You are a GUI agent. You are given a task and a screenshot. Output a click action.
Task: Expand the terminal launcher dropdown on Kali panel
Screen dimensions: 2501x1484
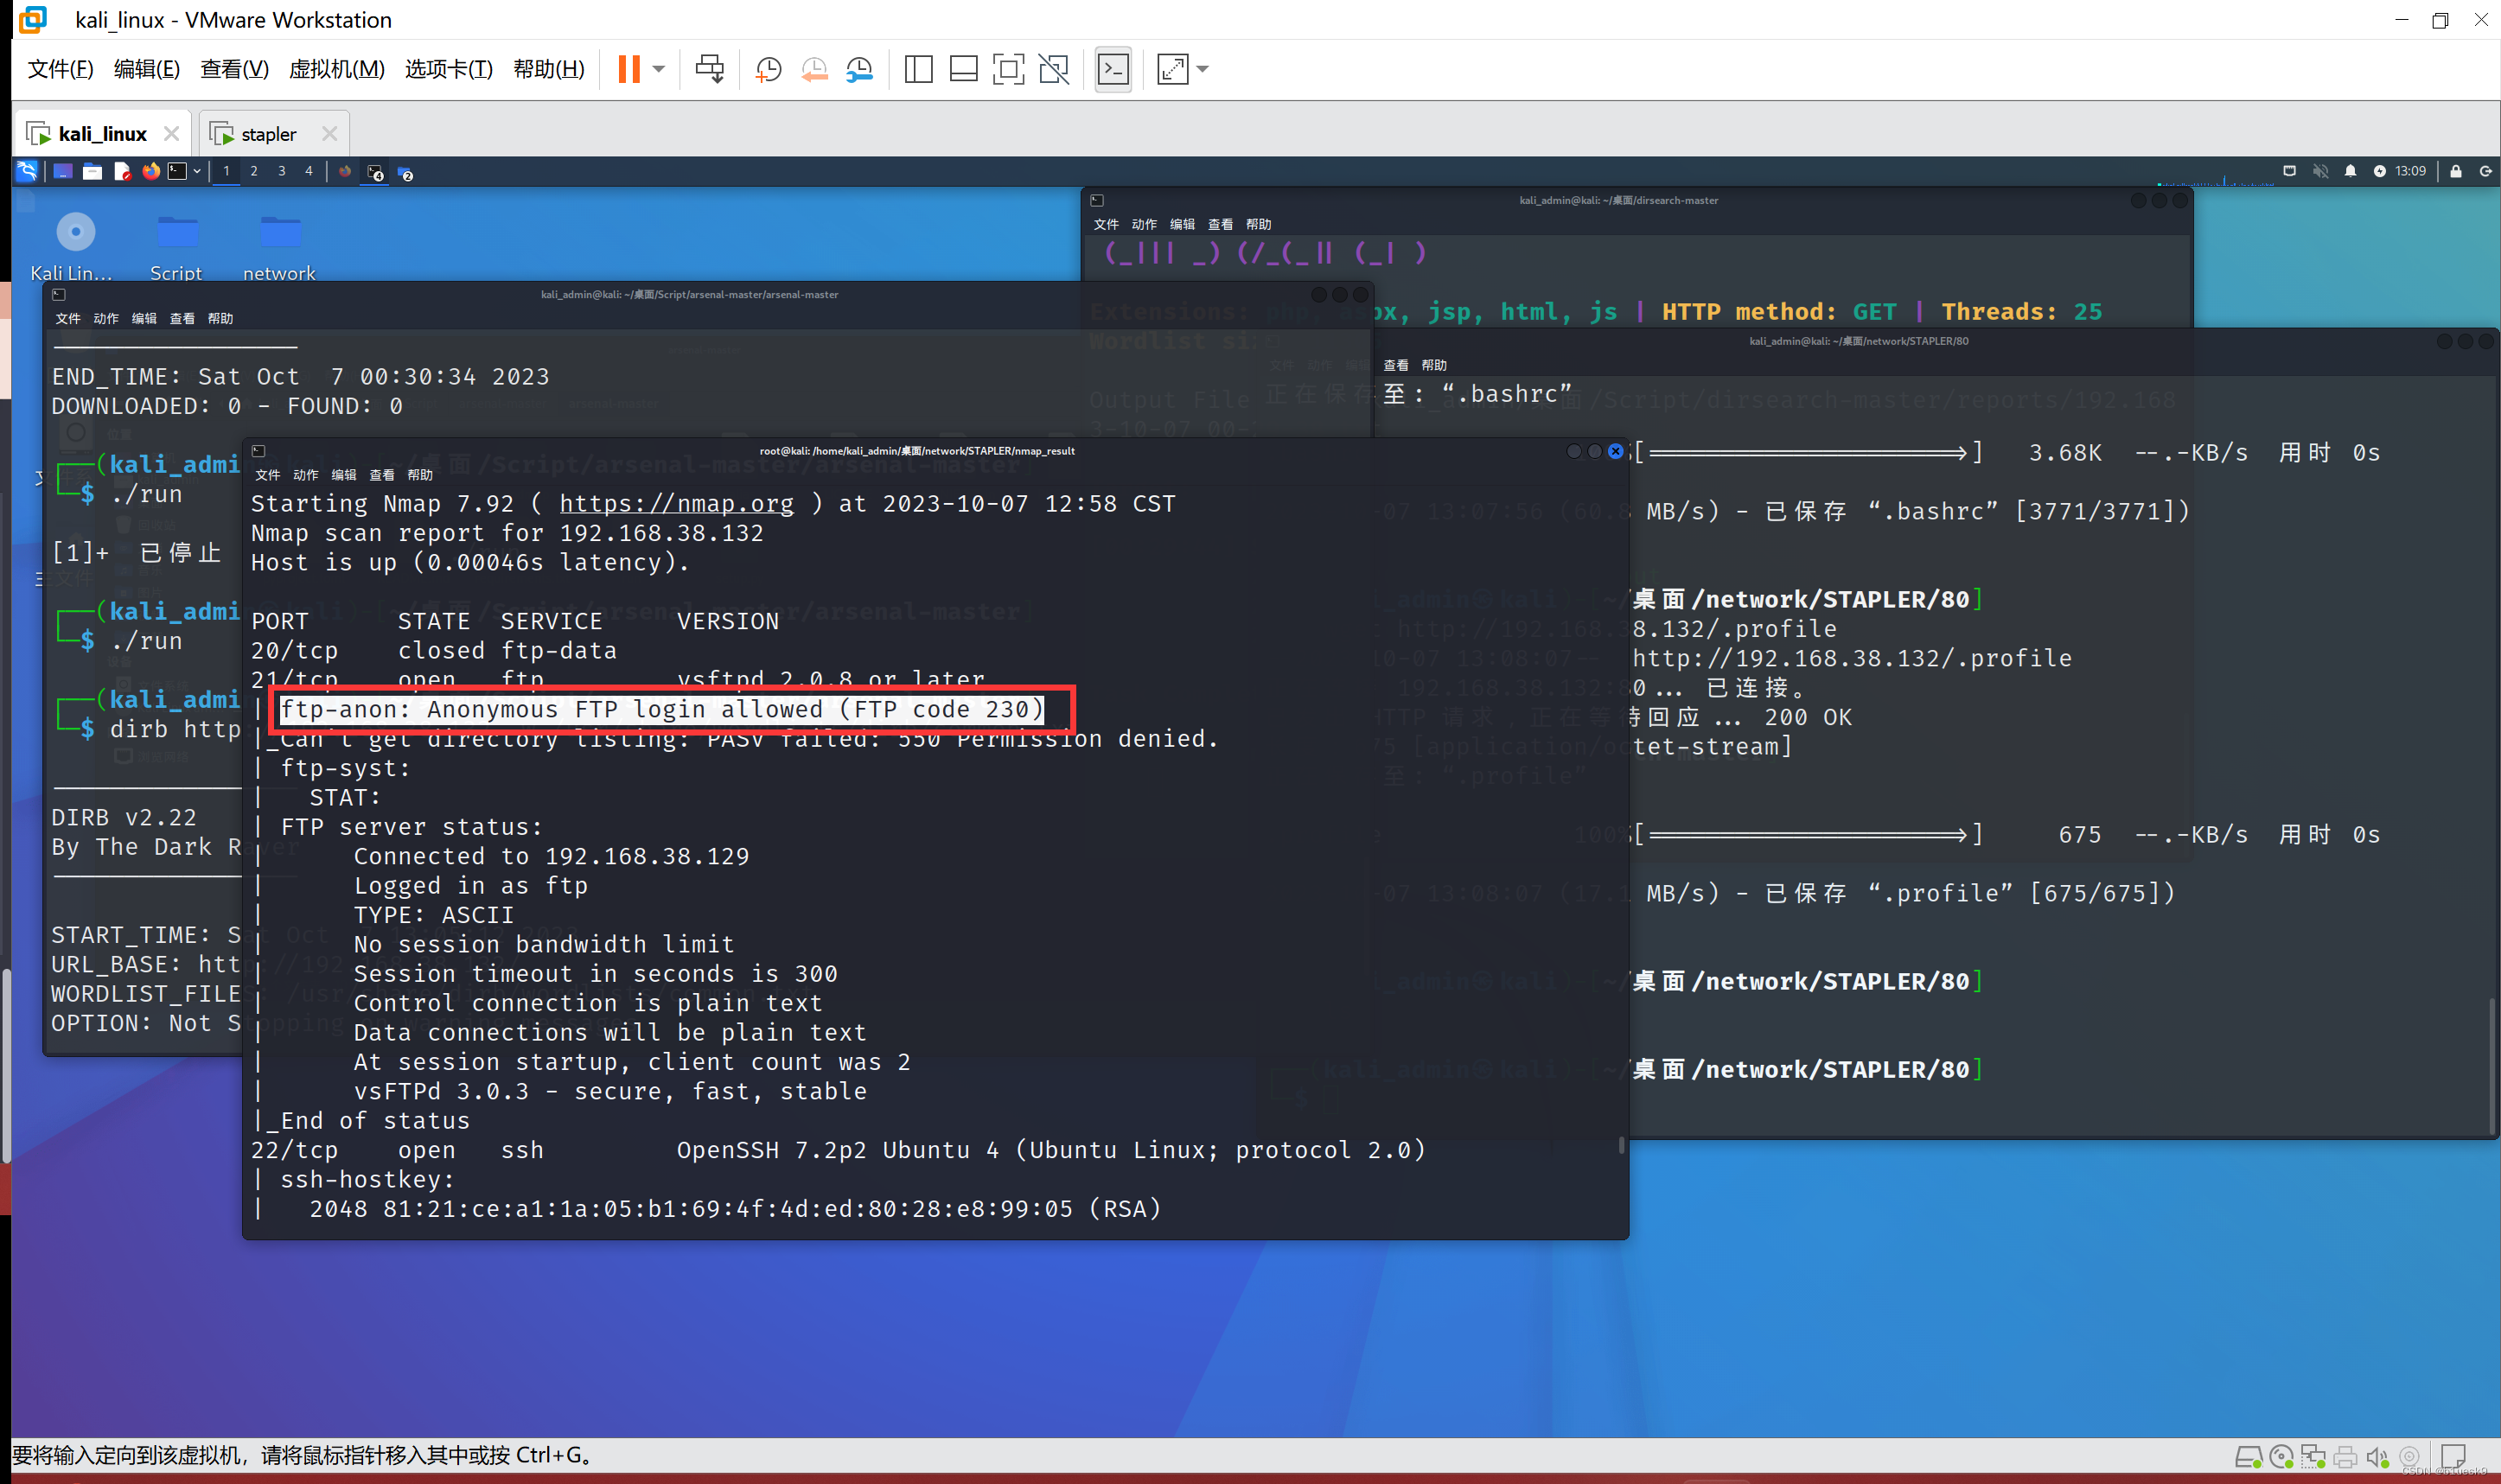198,171
